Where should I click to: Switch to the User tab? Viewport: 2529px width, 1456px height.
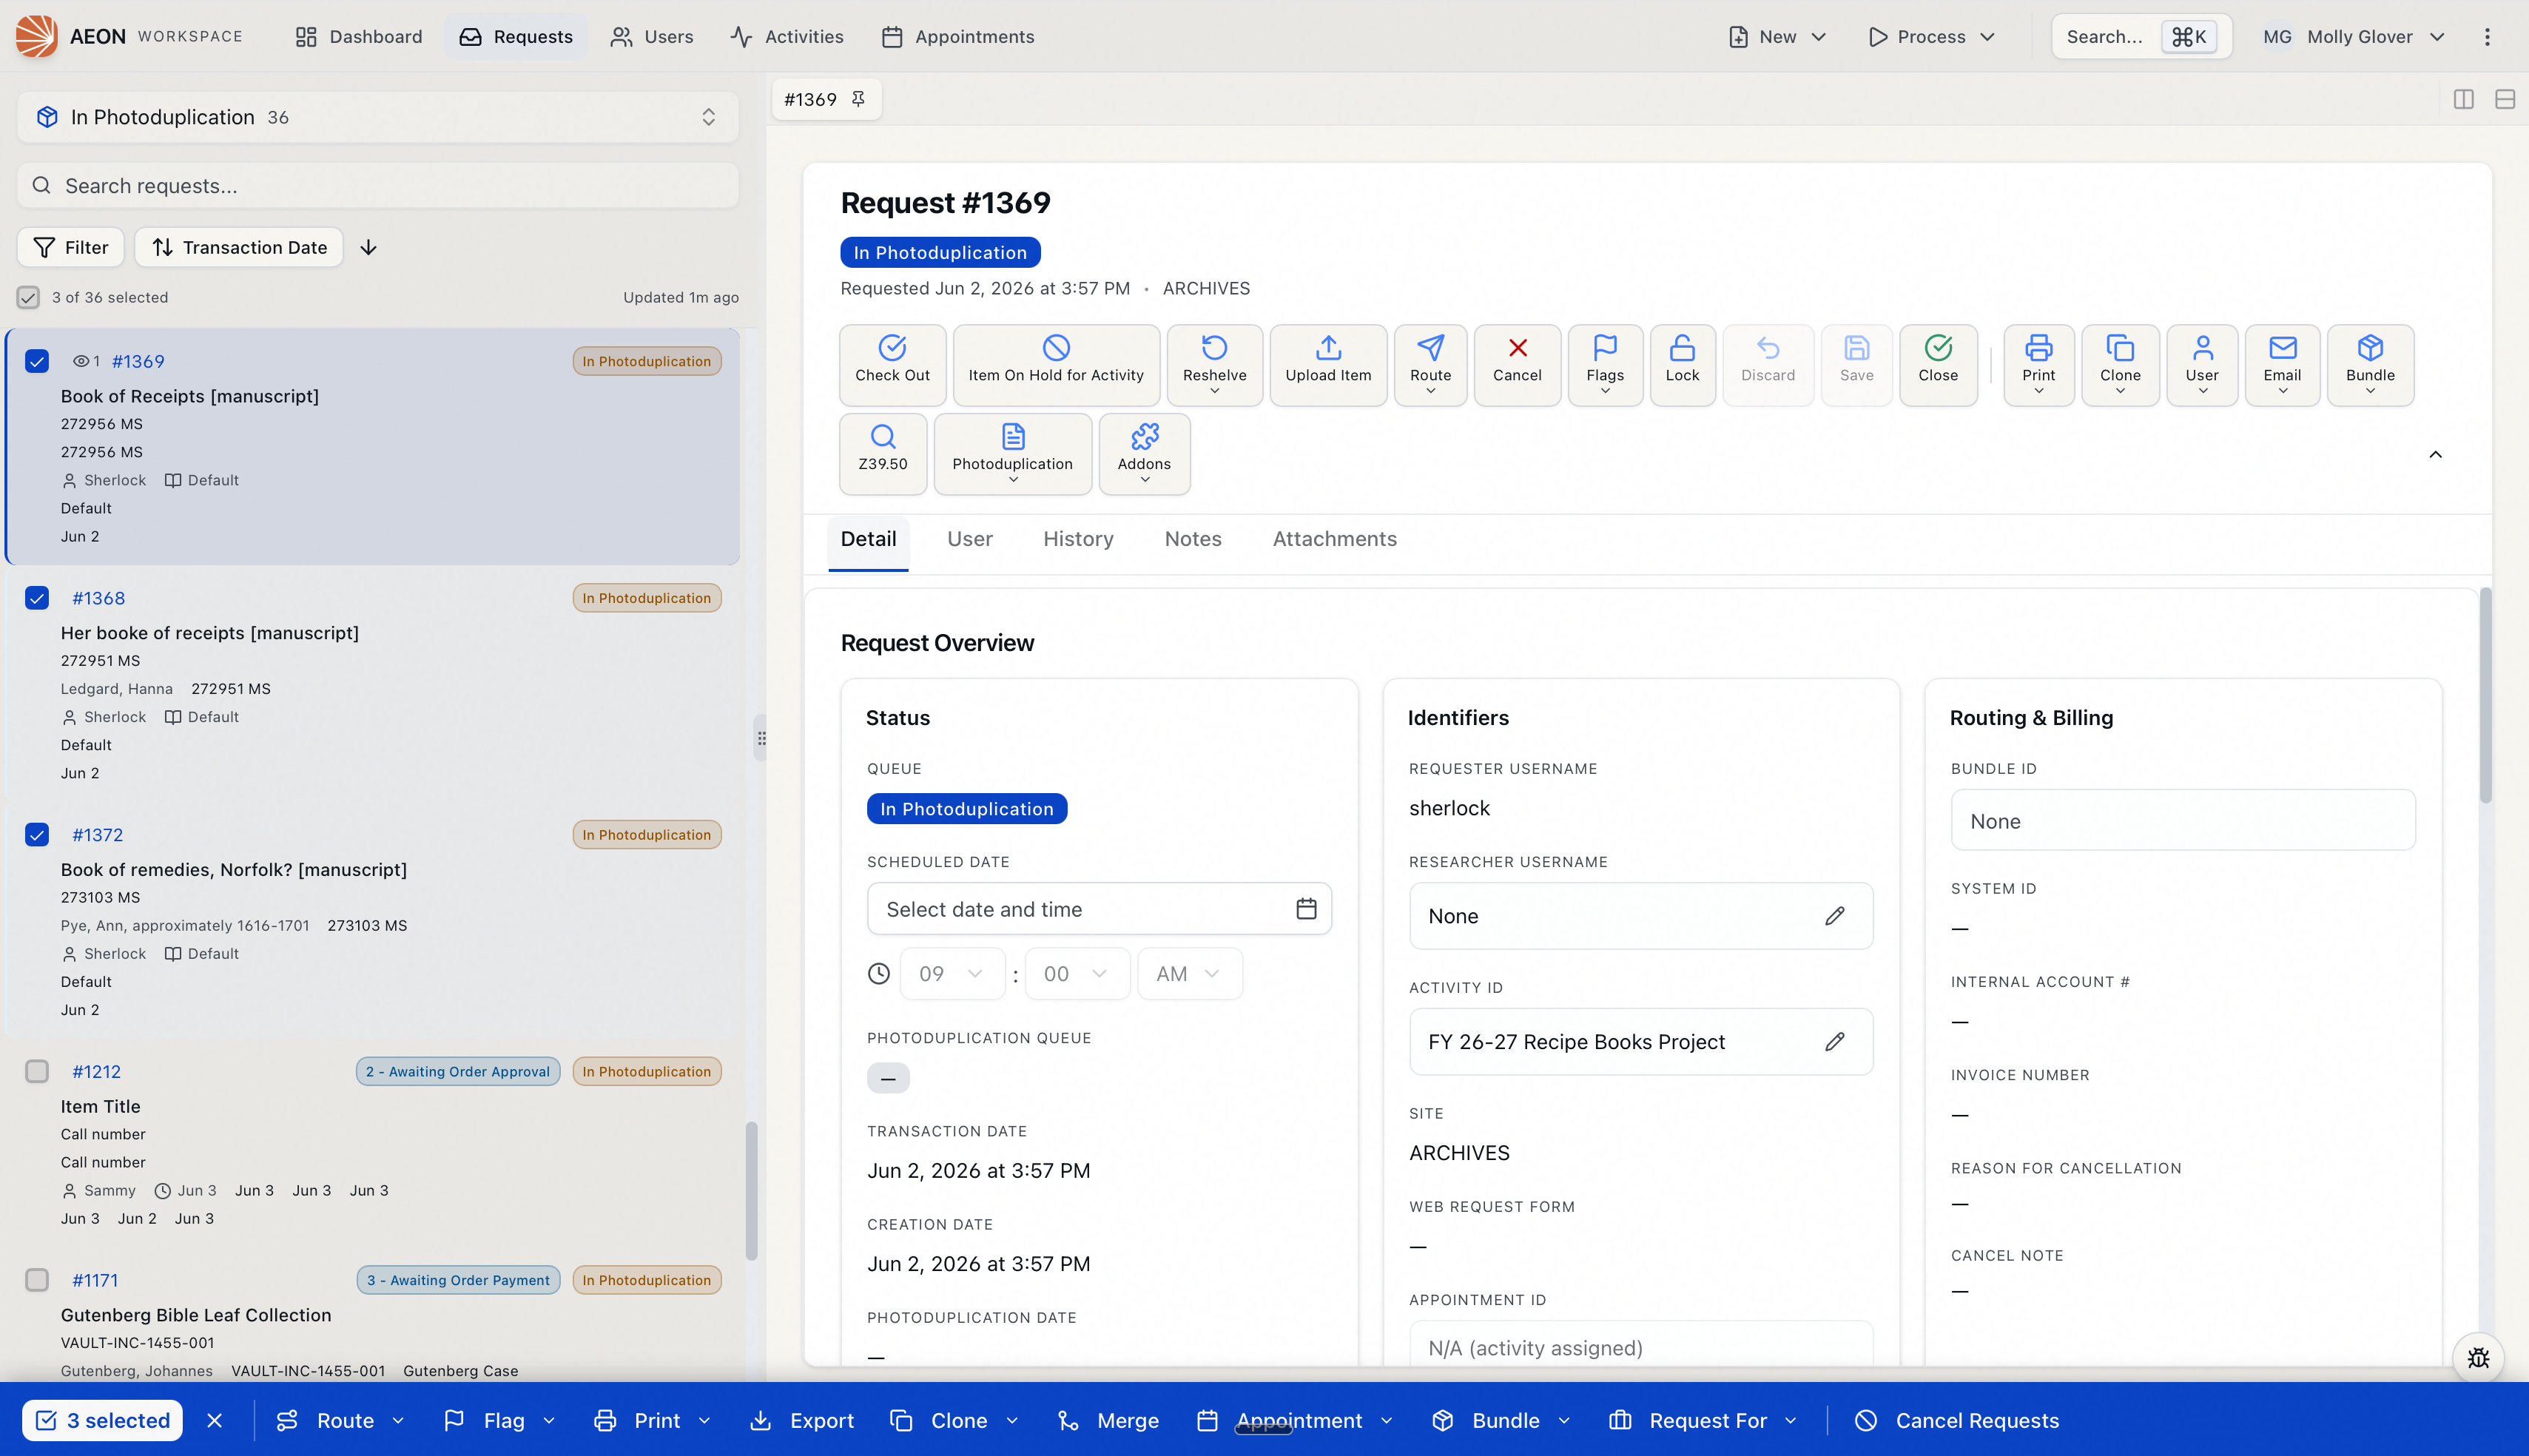(970, 539)
